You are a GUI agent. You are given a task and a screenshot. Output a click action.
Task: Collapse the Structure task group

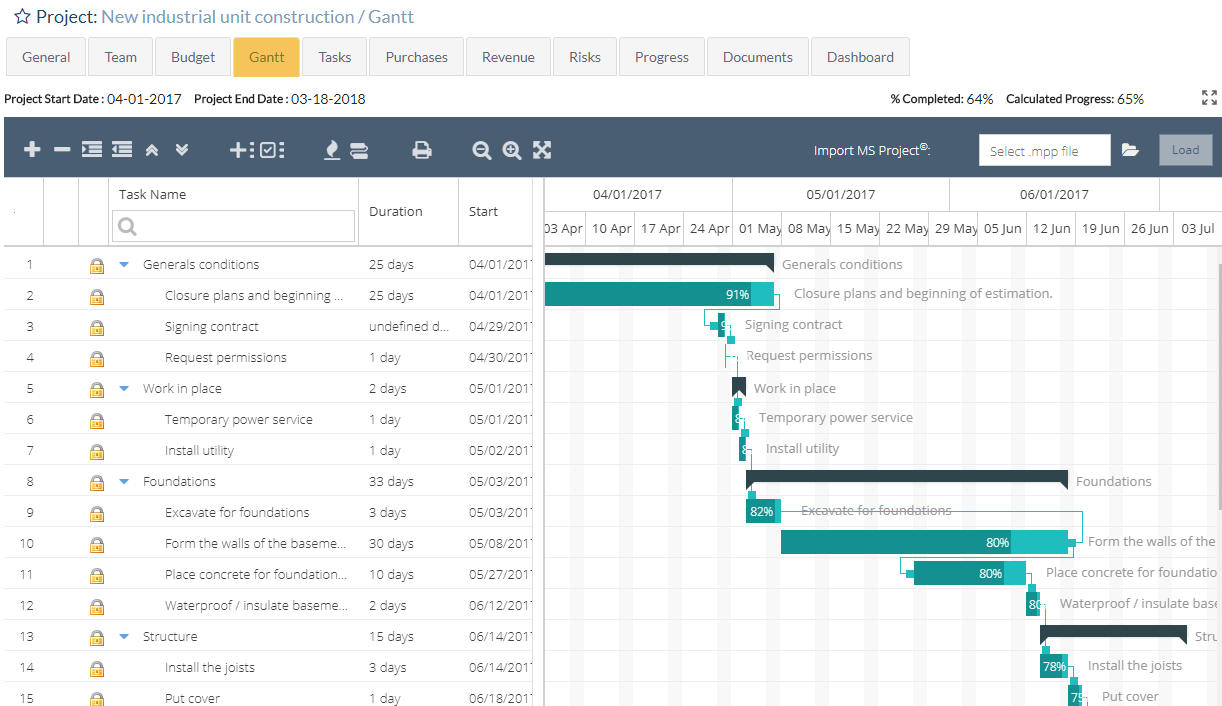pyautogui.click(x=123, y=636)
